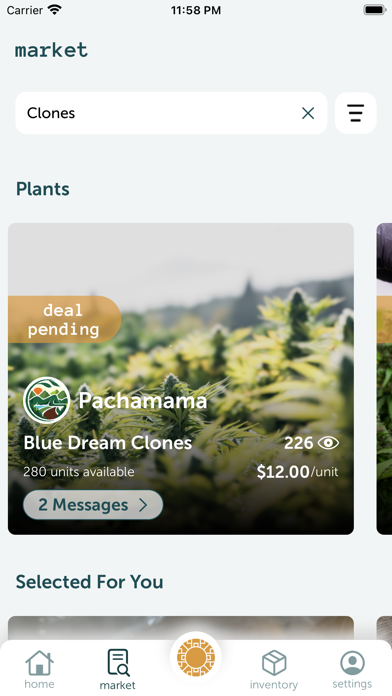Clear the Clones search text
Viewport: 392px width, 696px height.
[308, 113]
